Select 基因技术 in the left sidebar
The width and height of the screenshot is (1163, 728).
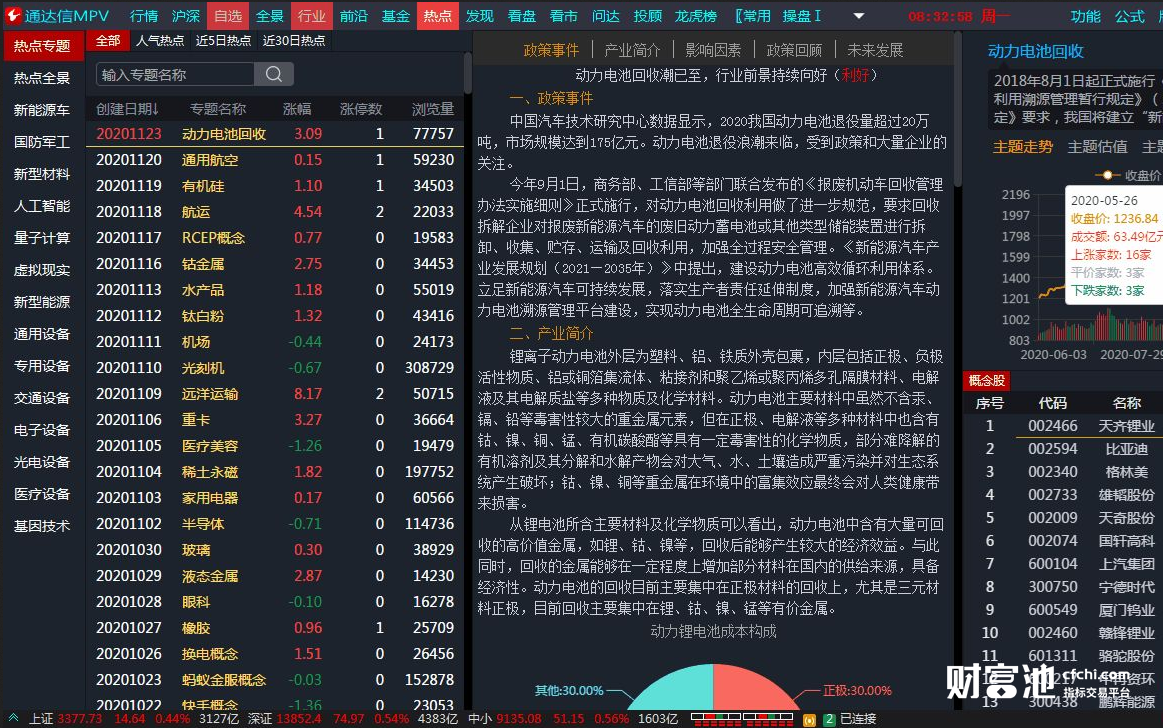[x=42, y=526]
